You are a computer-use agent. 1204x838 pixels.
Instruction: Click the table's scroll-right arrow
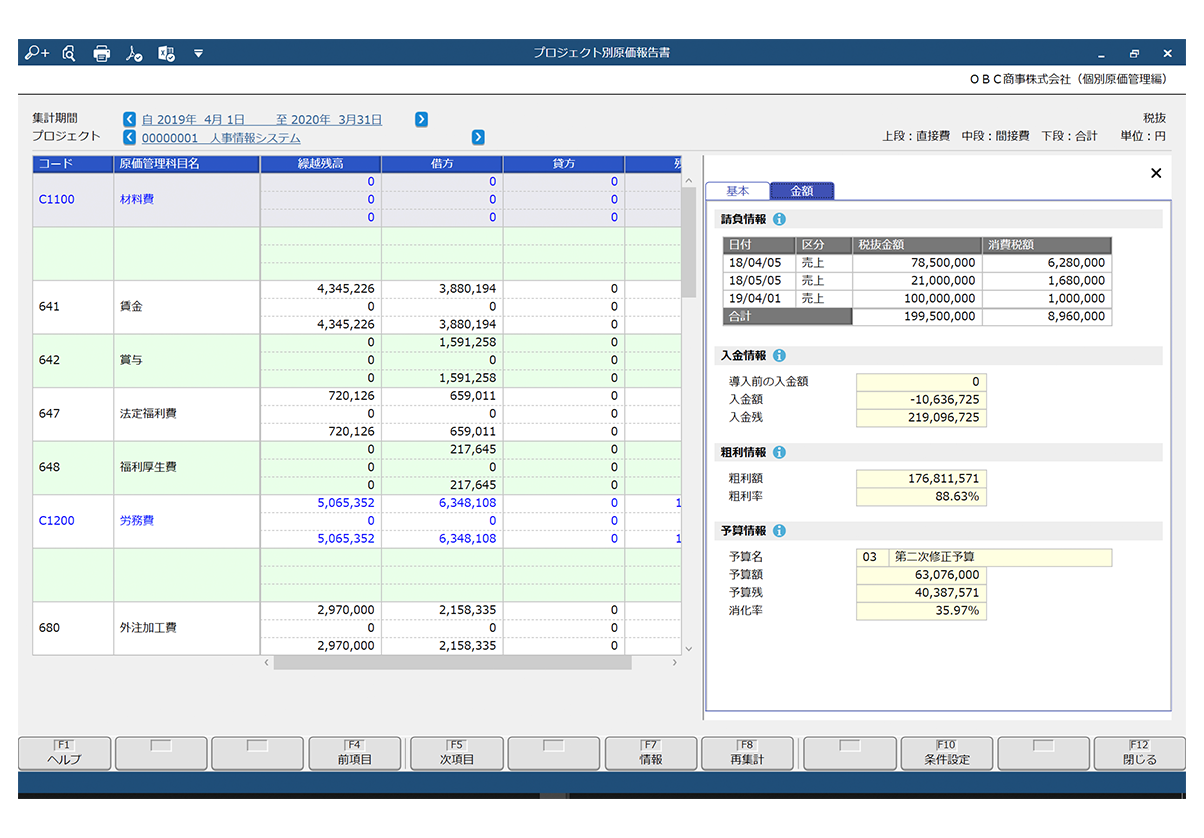coord(675,662)
